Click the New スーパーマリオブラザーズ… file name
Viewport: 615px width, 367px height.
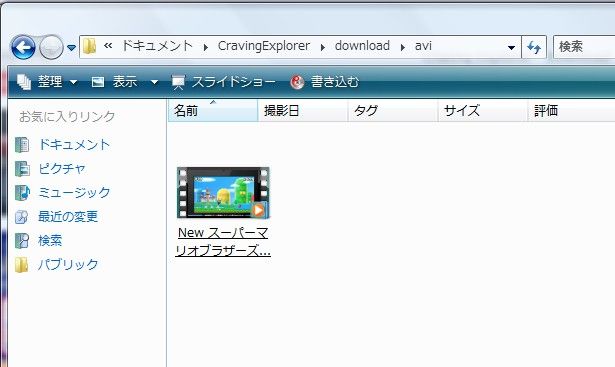(x=223, y=242)
